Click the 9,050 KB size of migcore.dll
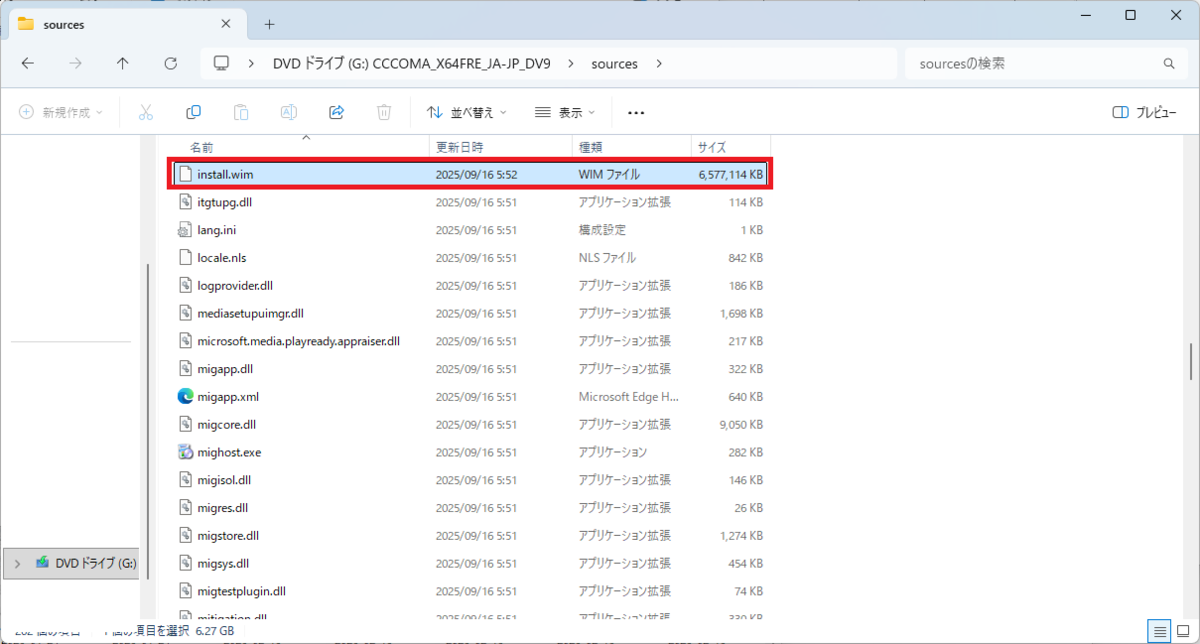The image size is (1200, 644). coord(741,425)
